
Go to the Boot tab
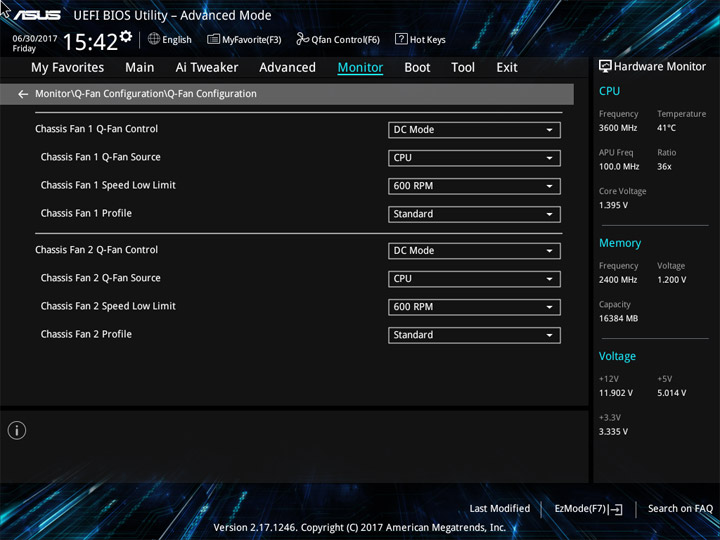click(417, 68)
